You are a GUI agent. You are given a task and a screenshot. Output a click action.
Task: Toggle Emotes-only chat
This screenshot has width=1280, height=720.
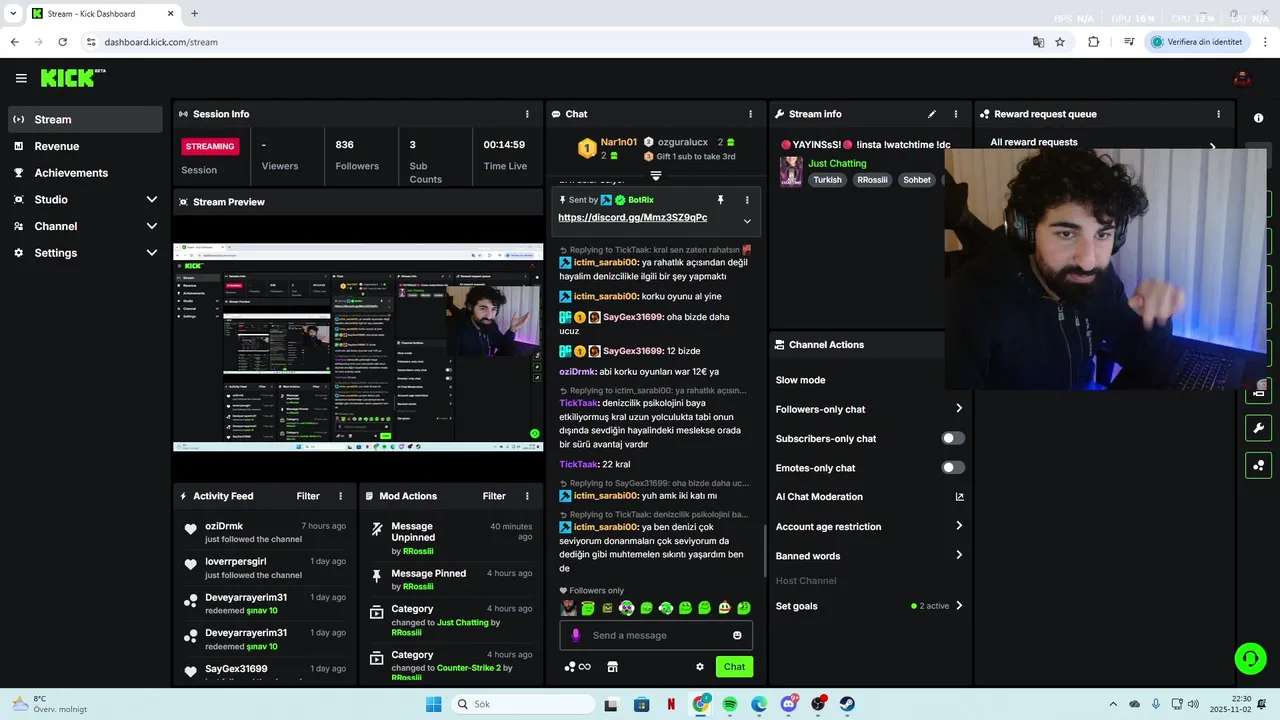[x=953, y=467]
